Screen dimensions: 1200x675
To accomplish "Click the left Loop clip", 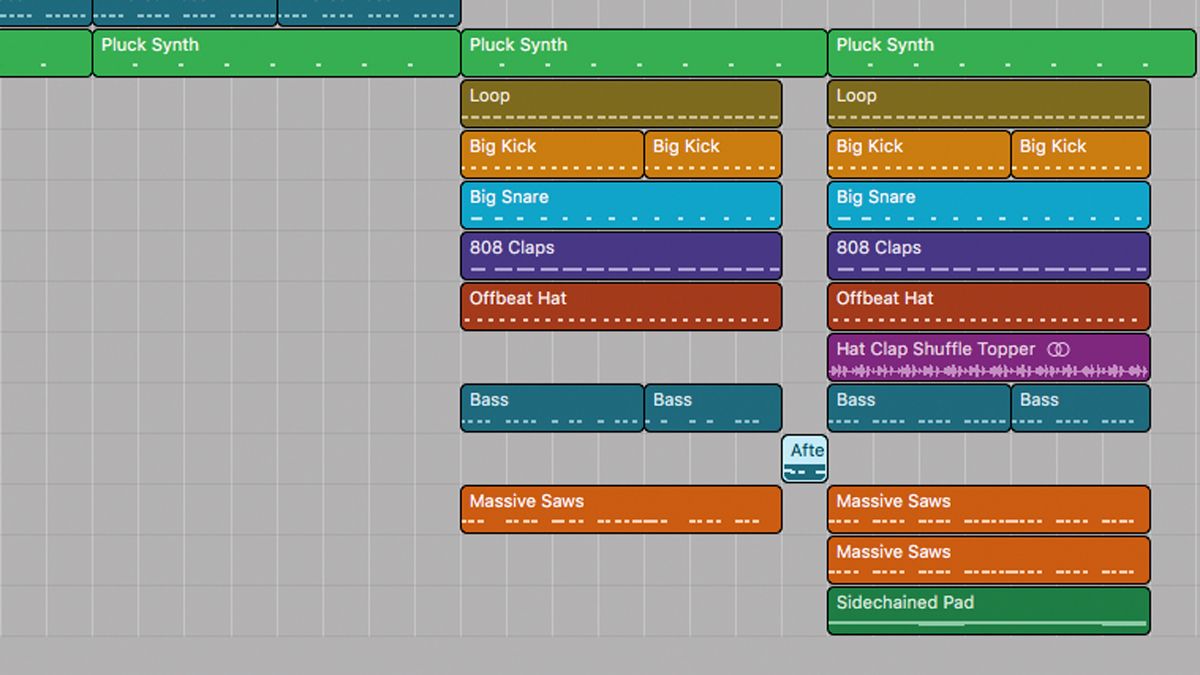I will click(x=620, y=103).
